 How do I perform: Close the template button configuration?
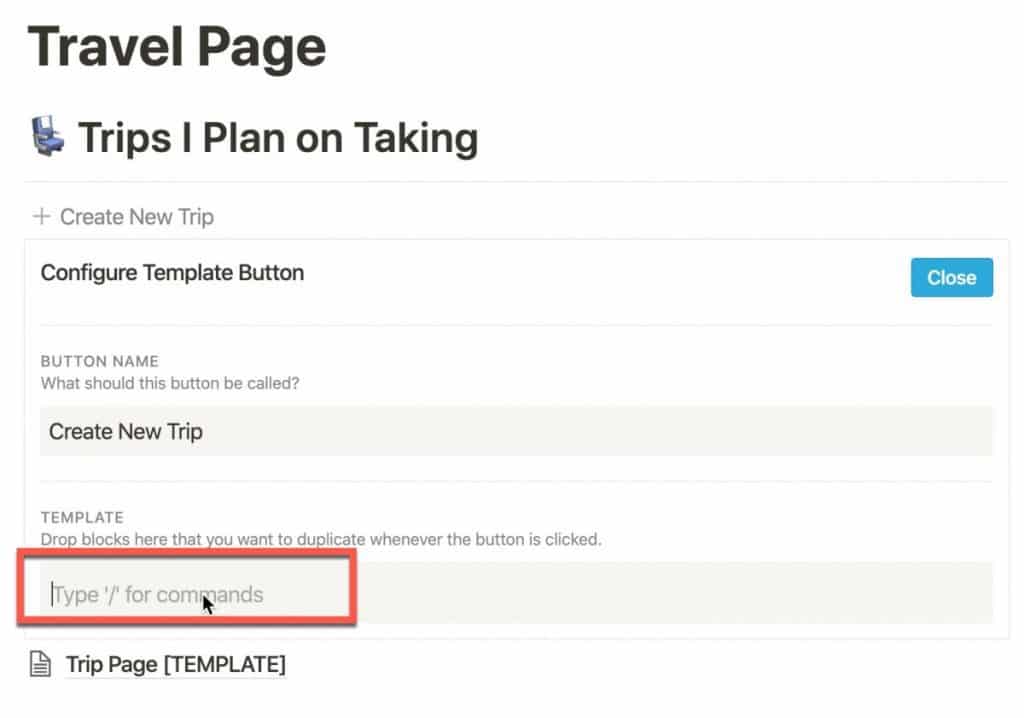(952, 278)
